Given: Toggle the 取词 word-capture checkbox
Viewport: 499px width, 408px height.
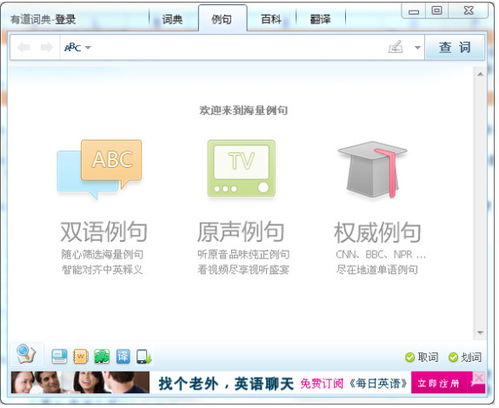Looking at the screenshot, I should click(422, 357).
